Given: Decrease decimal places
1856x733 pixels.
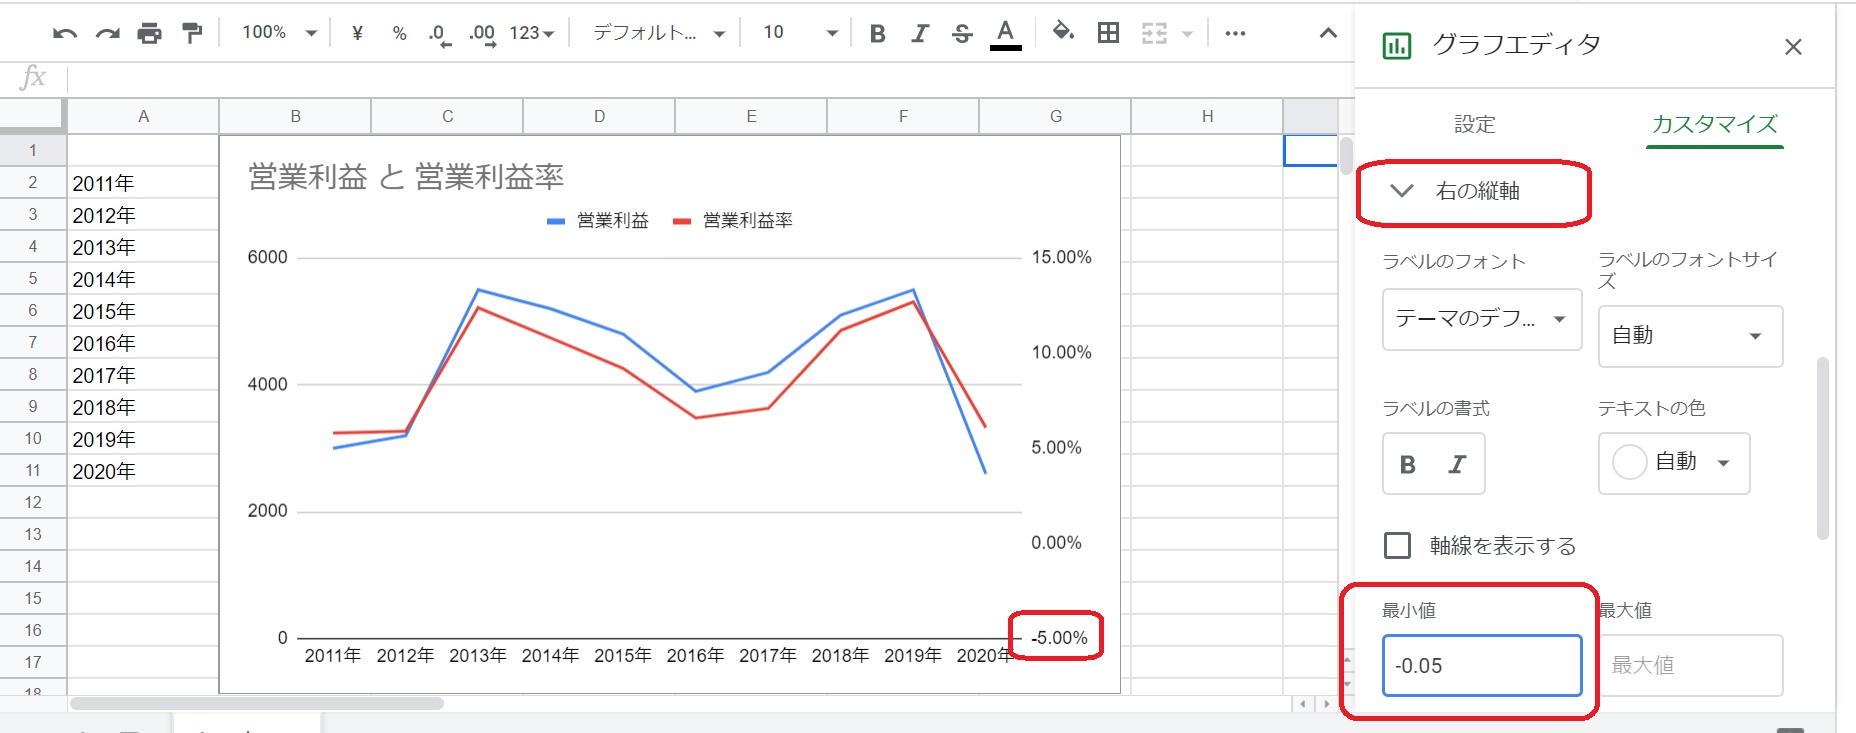Looking at the screenshot, I should pos(439,34).
